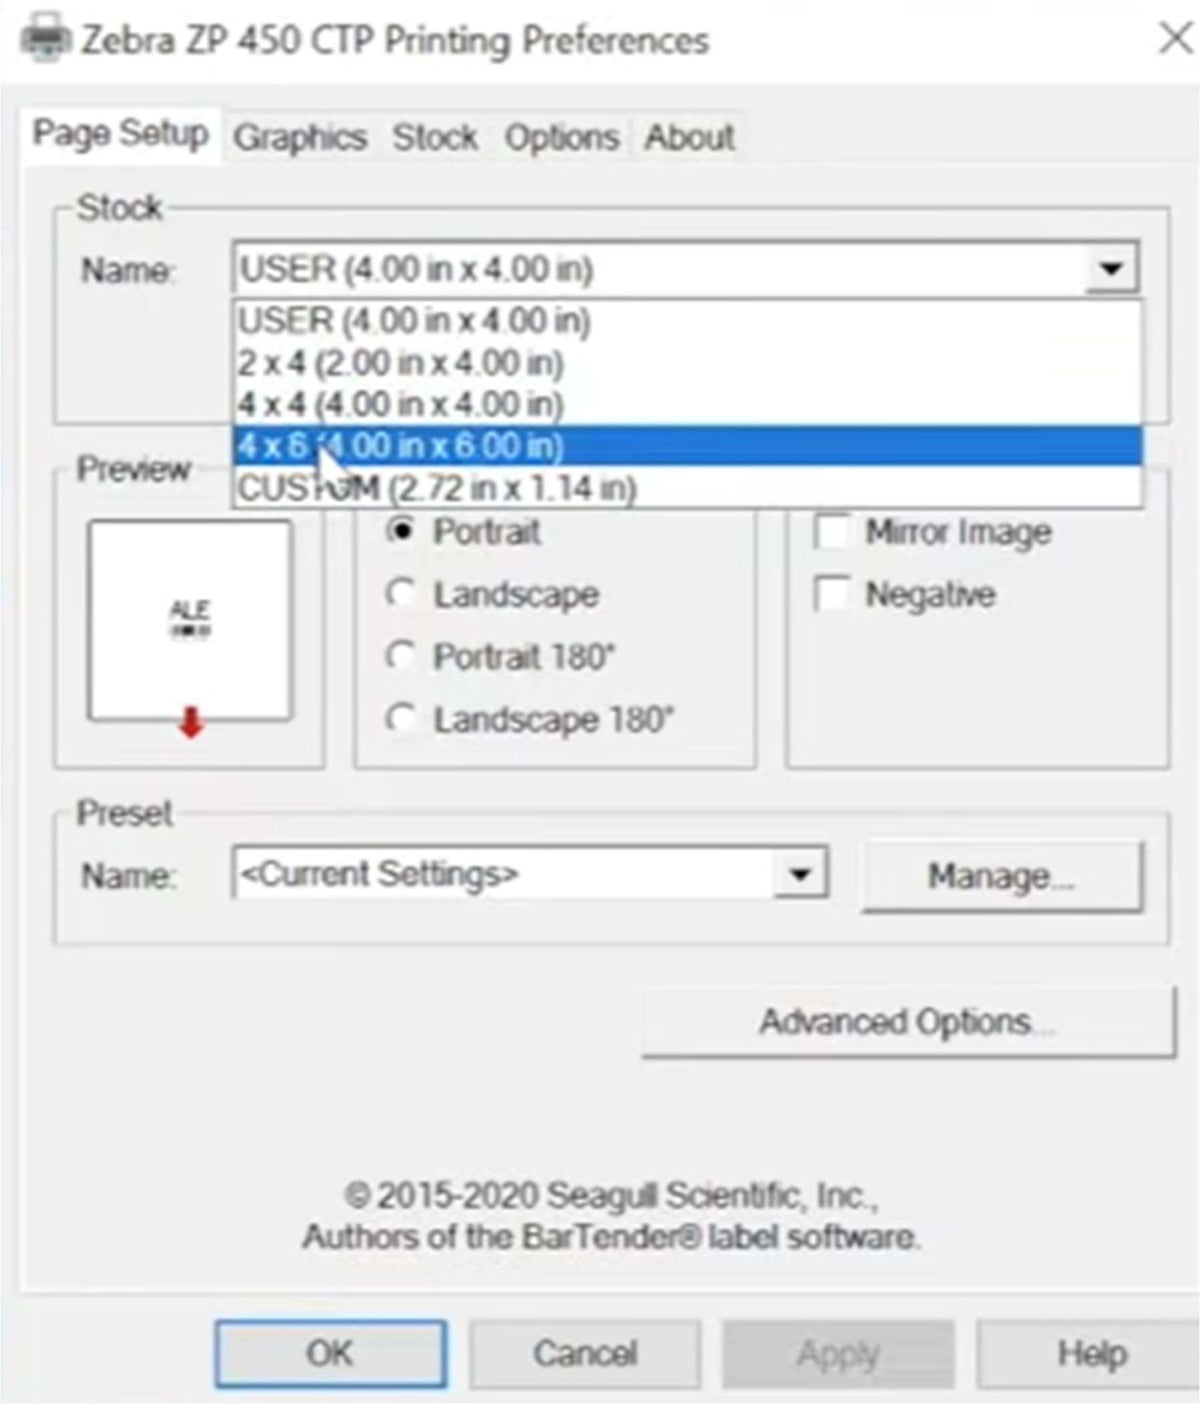Image resolution: width=1200 pixels, height=1404 pixels.
Task: Open the About tab
Action: point(689,137)
